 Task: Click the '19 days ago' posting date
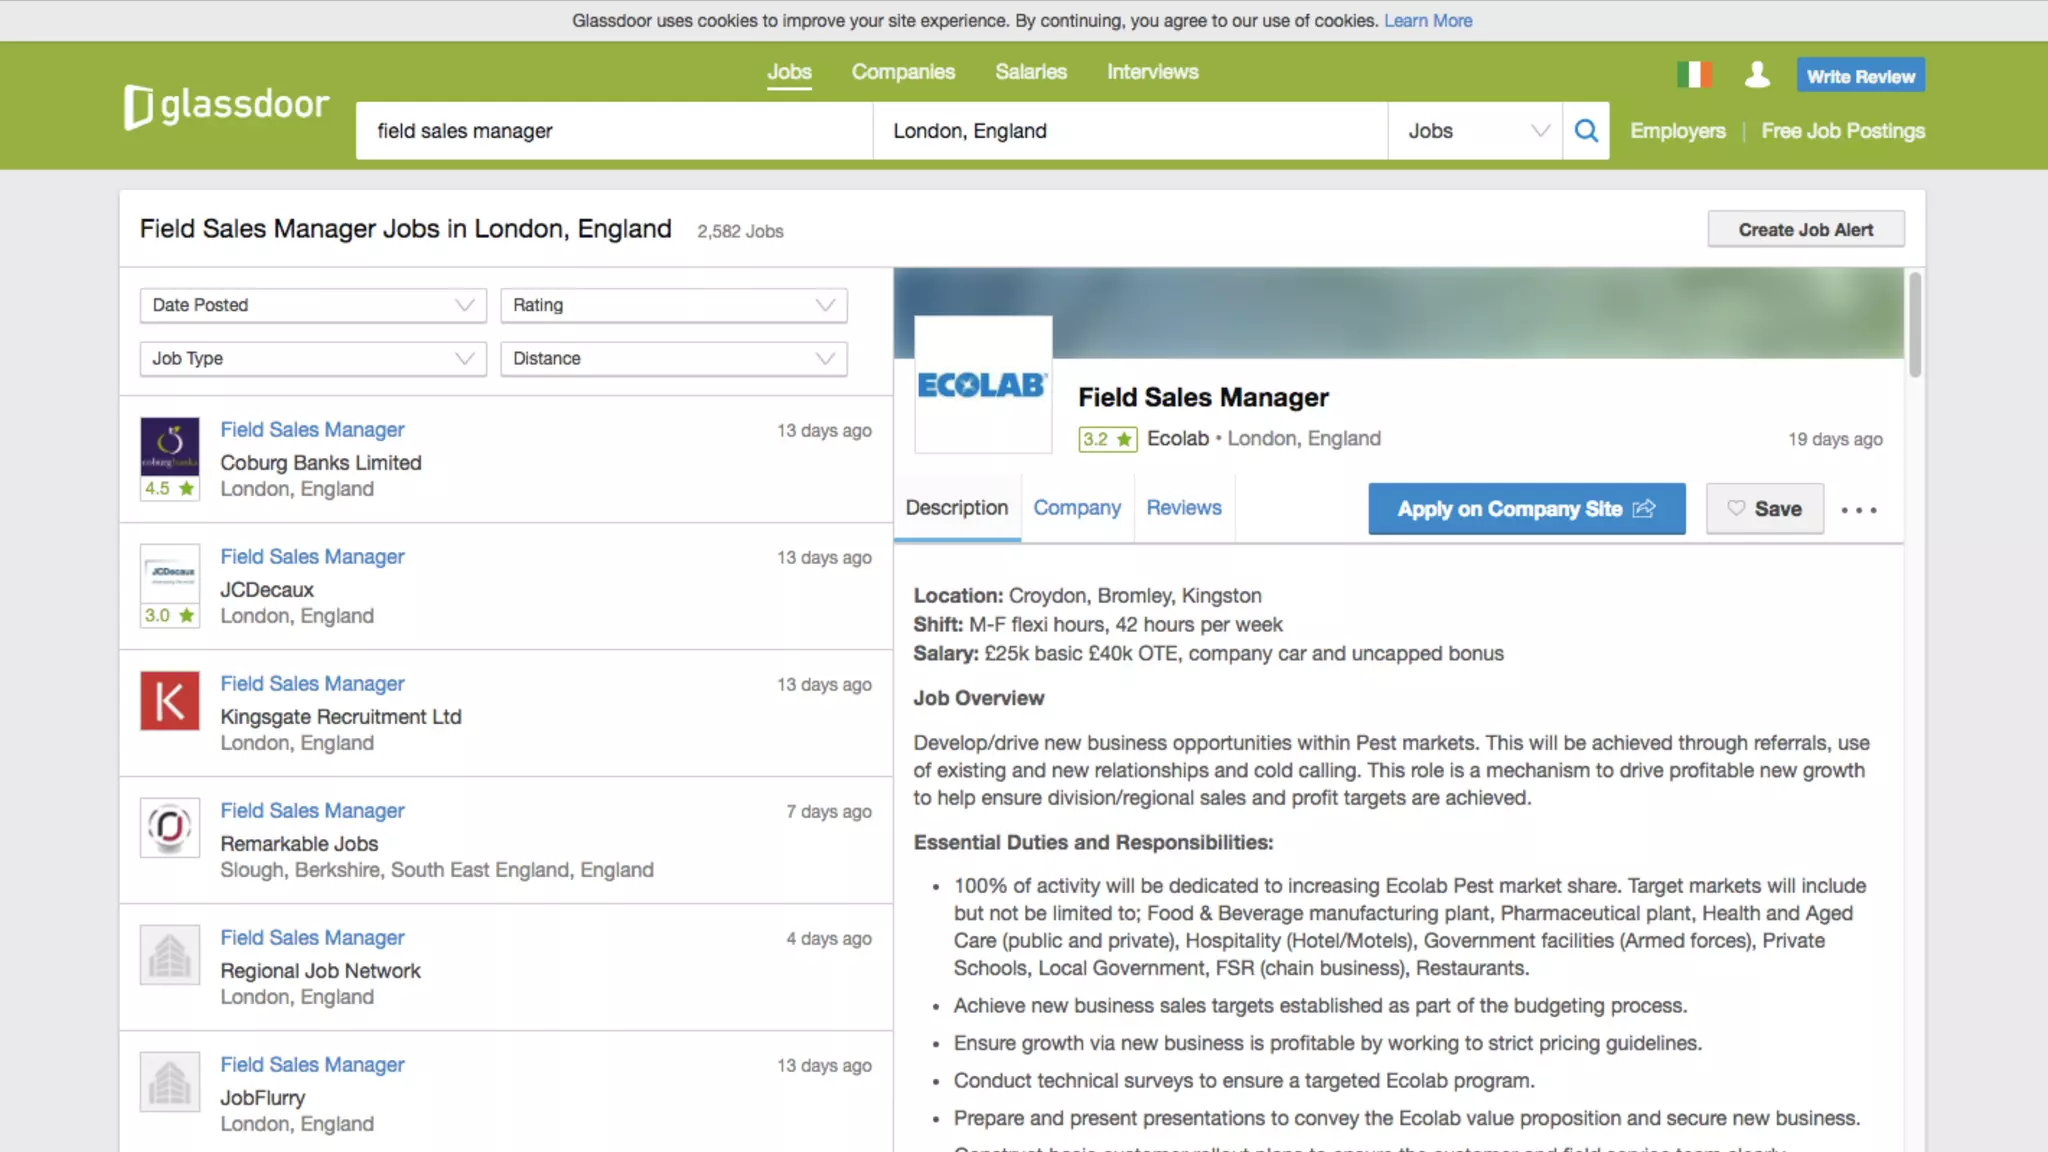click(x=1835, y=440)
